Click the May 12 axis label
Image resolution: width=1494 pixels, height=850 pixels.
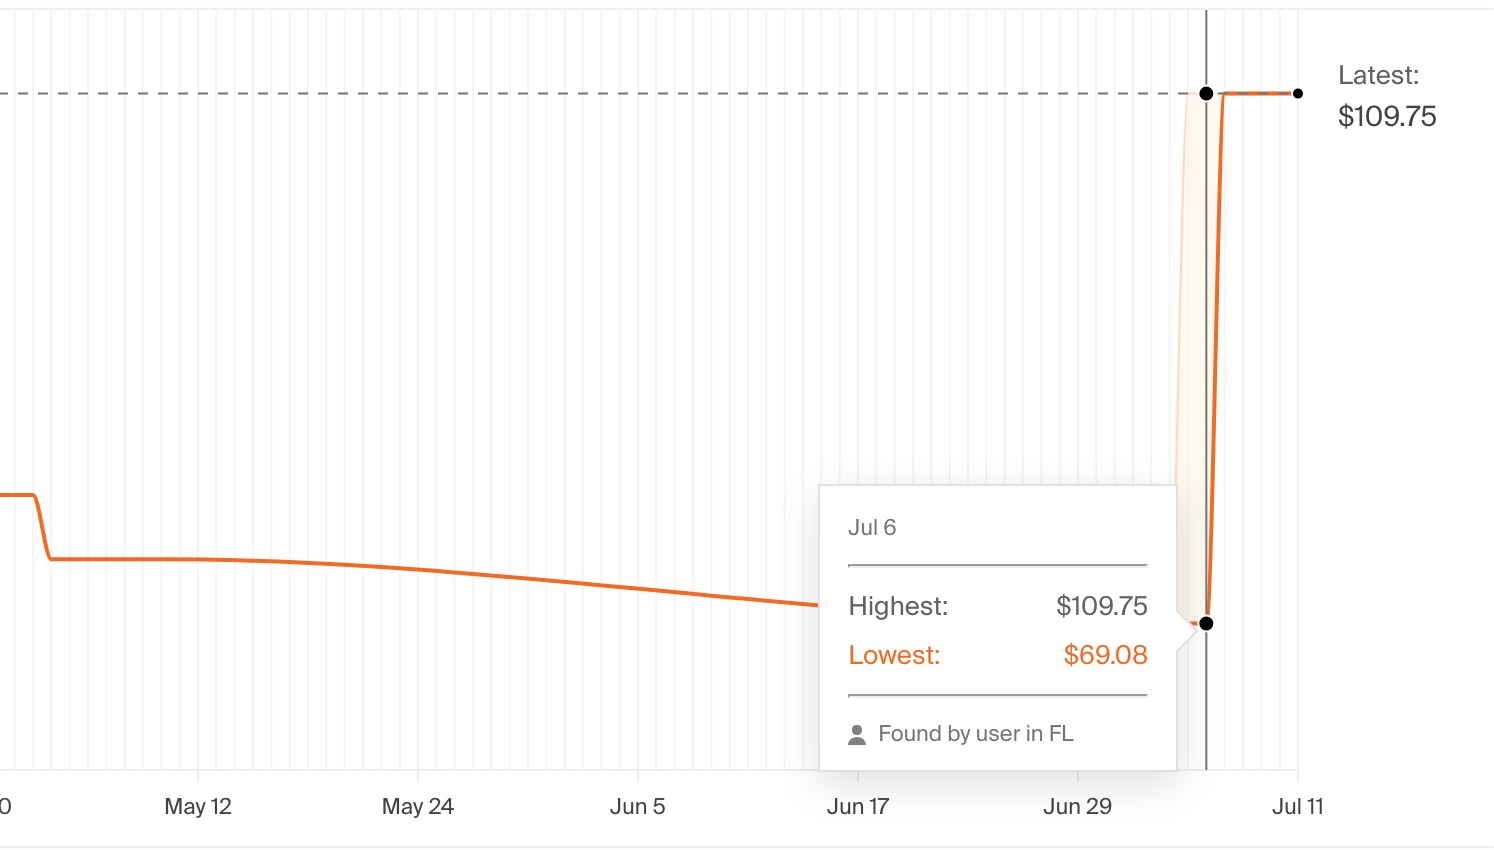point(198,806)
